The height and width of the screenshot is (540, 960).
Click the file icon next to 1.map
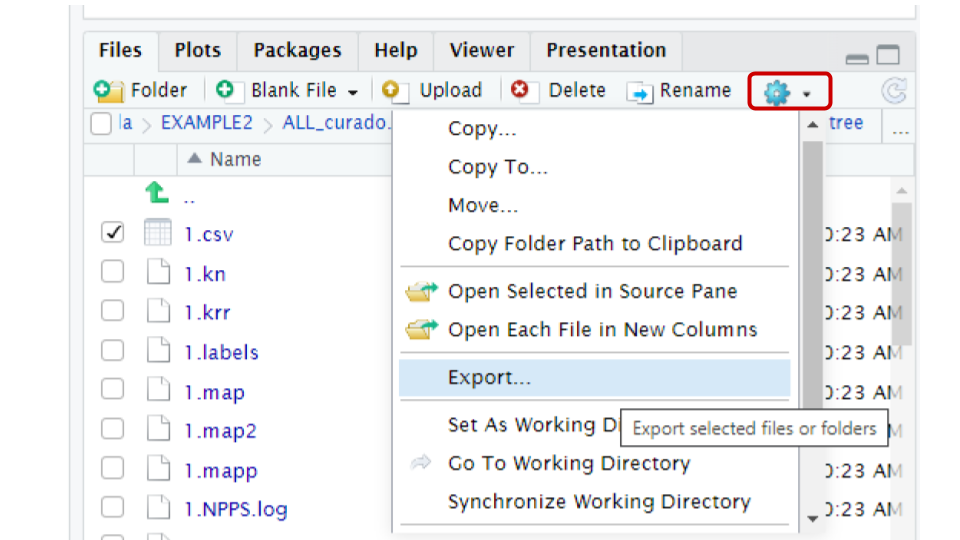point(159,389)
